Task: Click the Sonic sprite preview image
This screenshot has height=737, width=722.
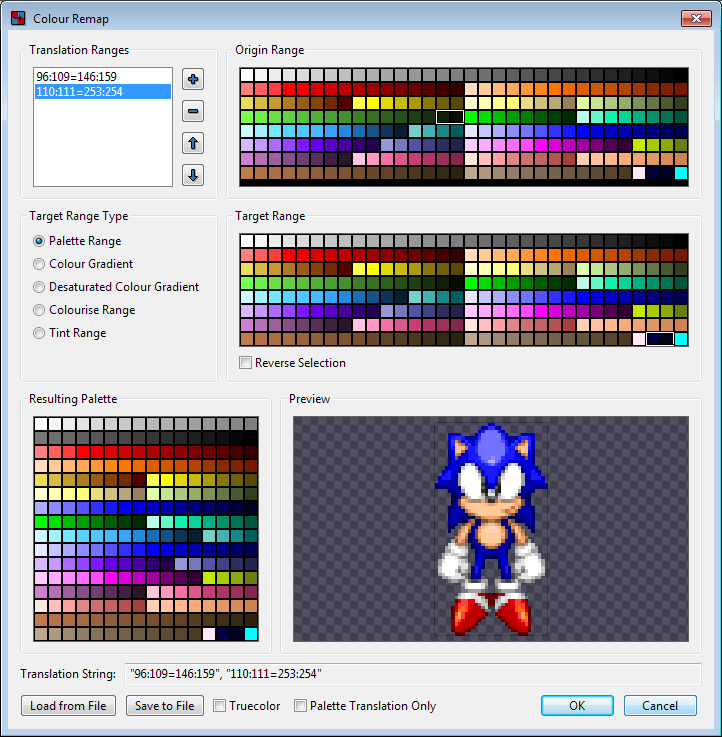Action: 491,529
